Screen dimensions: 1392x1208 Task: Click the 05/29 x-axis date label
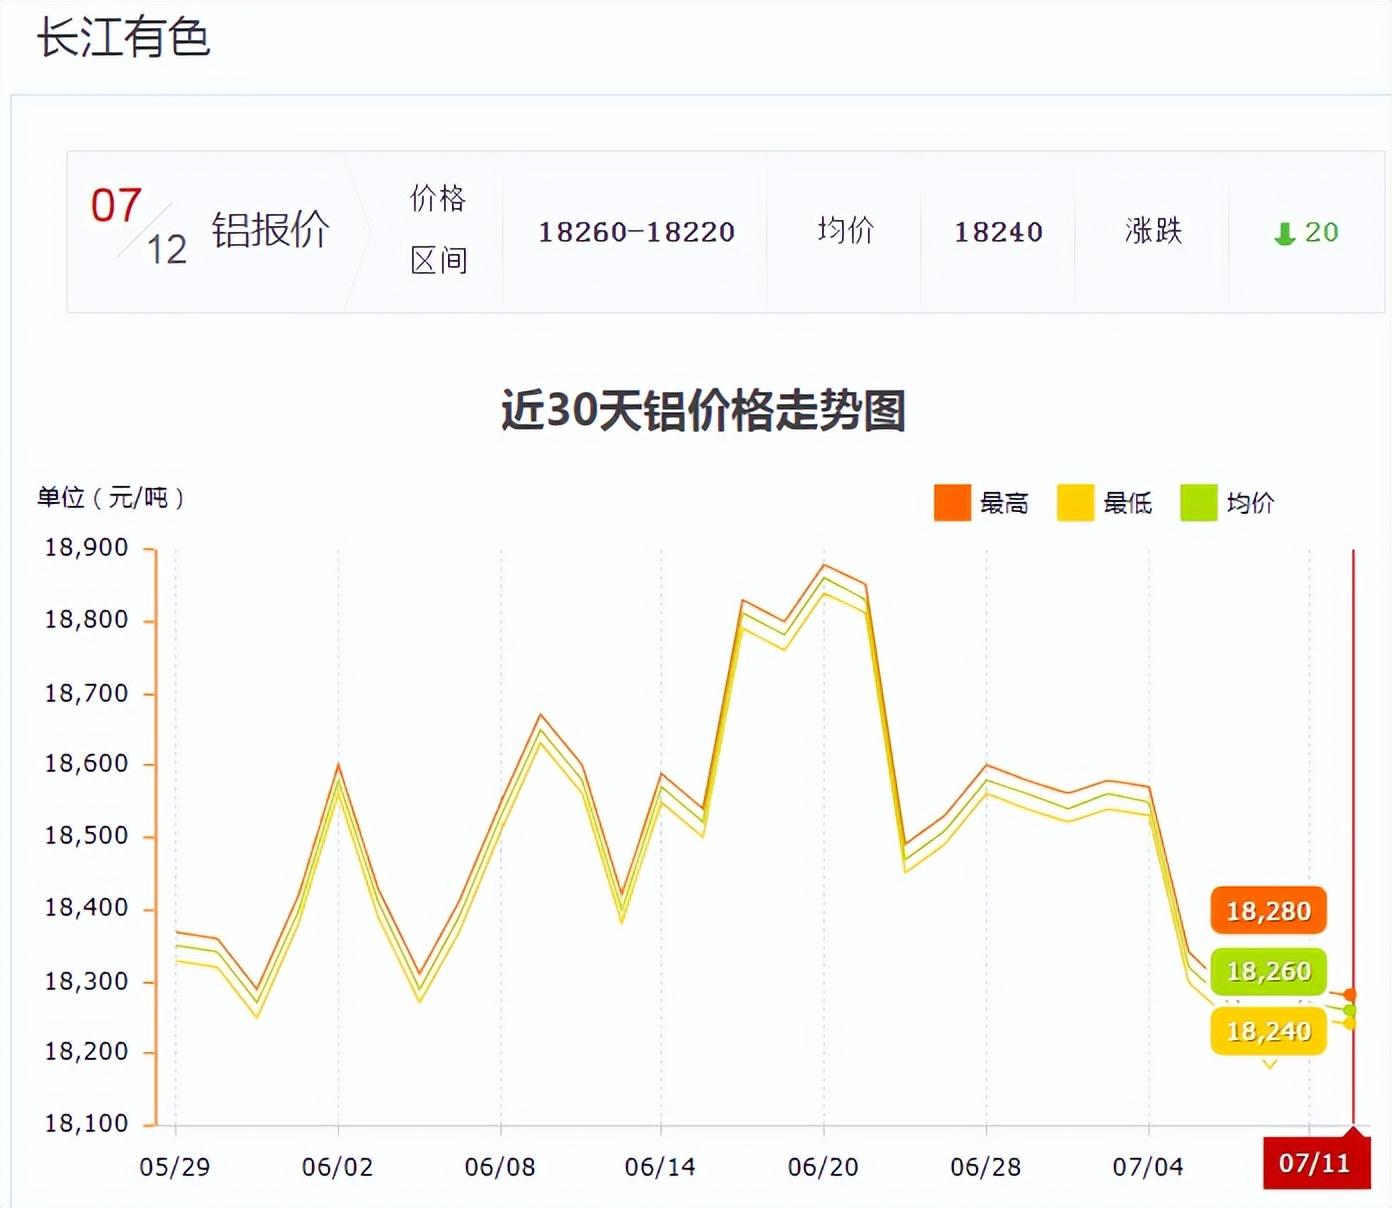(175, 1167)
